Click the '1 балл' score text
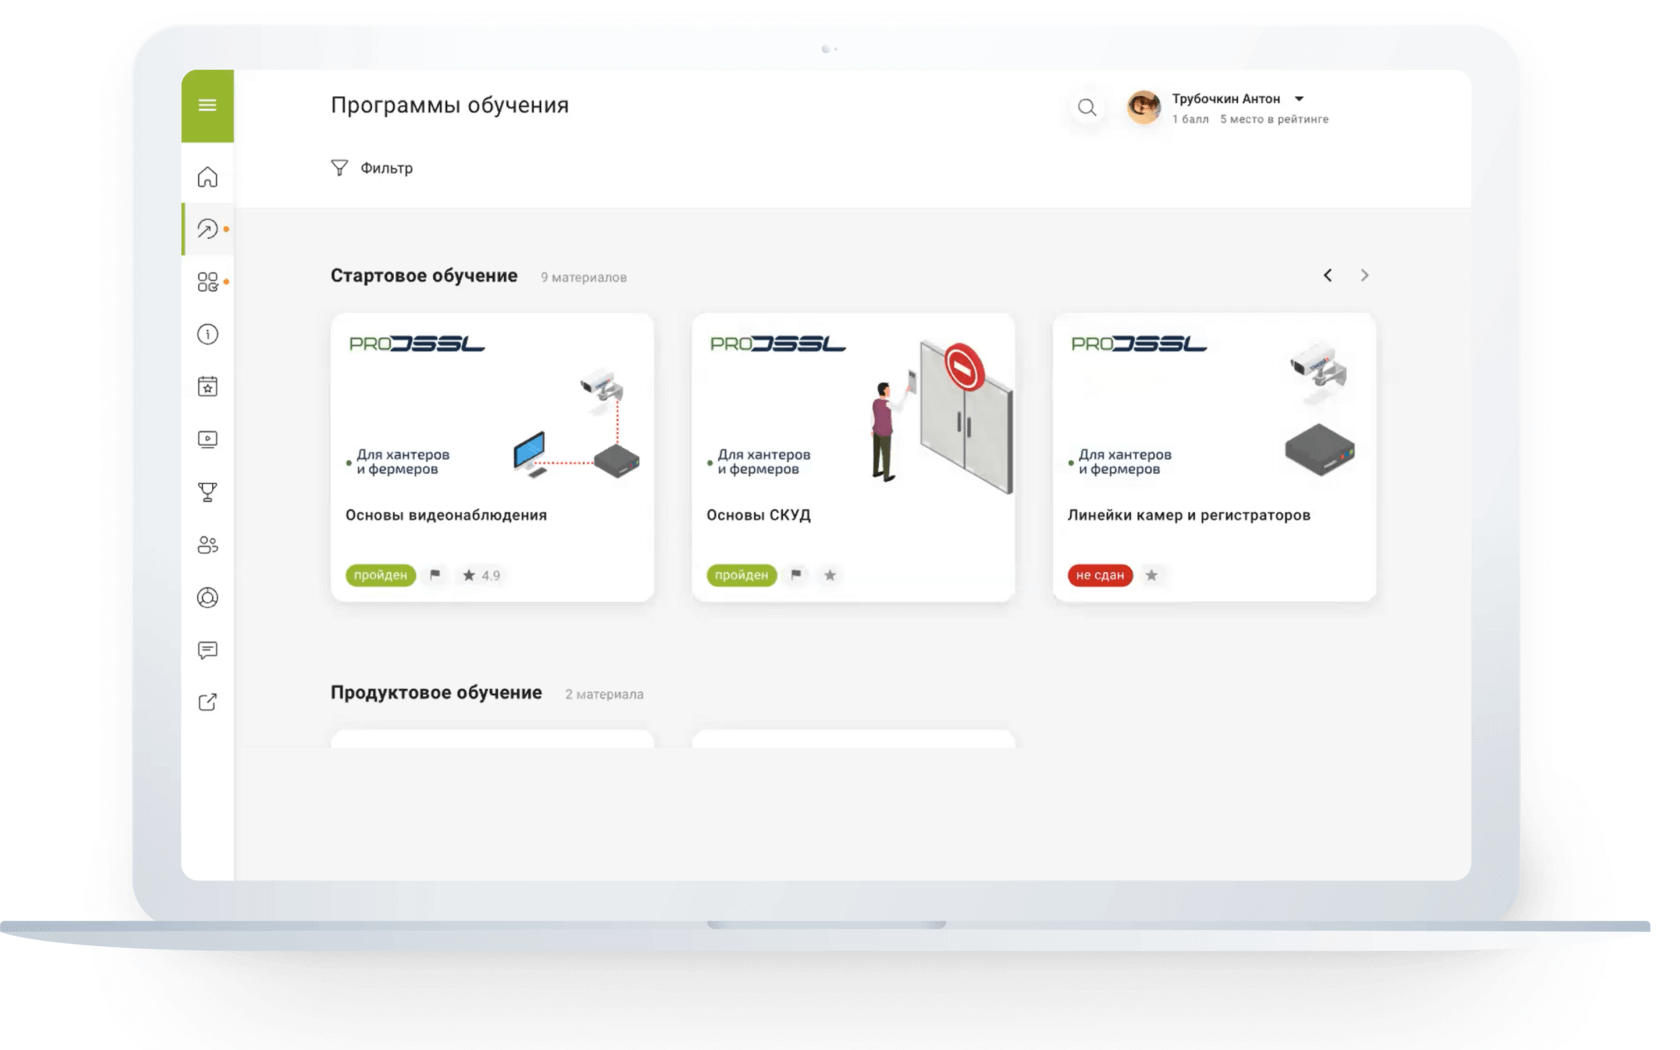The image size is (1680, 1050). click(x=1190, y=119)
